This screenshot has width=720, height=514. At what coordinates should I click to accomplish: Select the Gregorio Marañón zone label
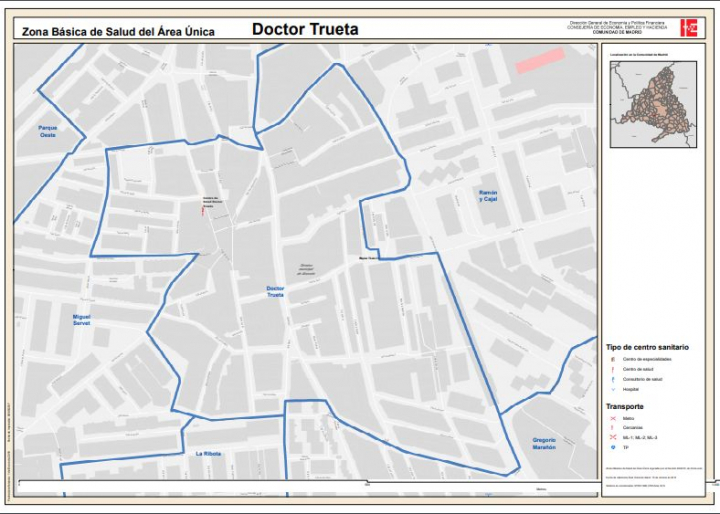point(544,445)
